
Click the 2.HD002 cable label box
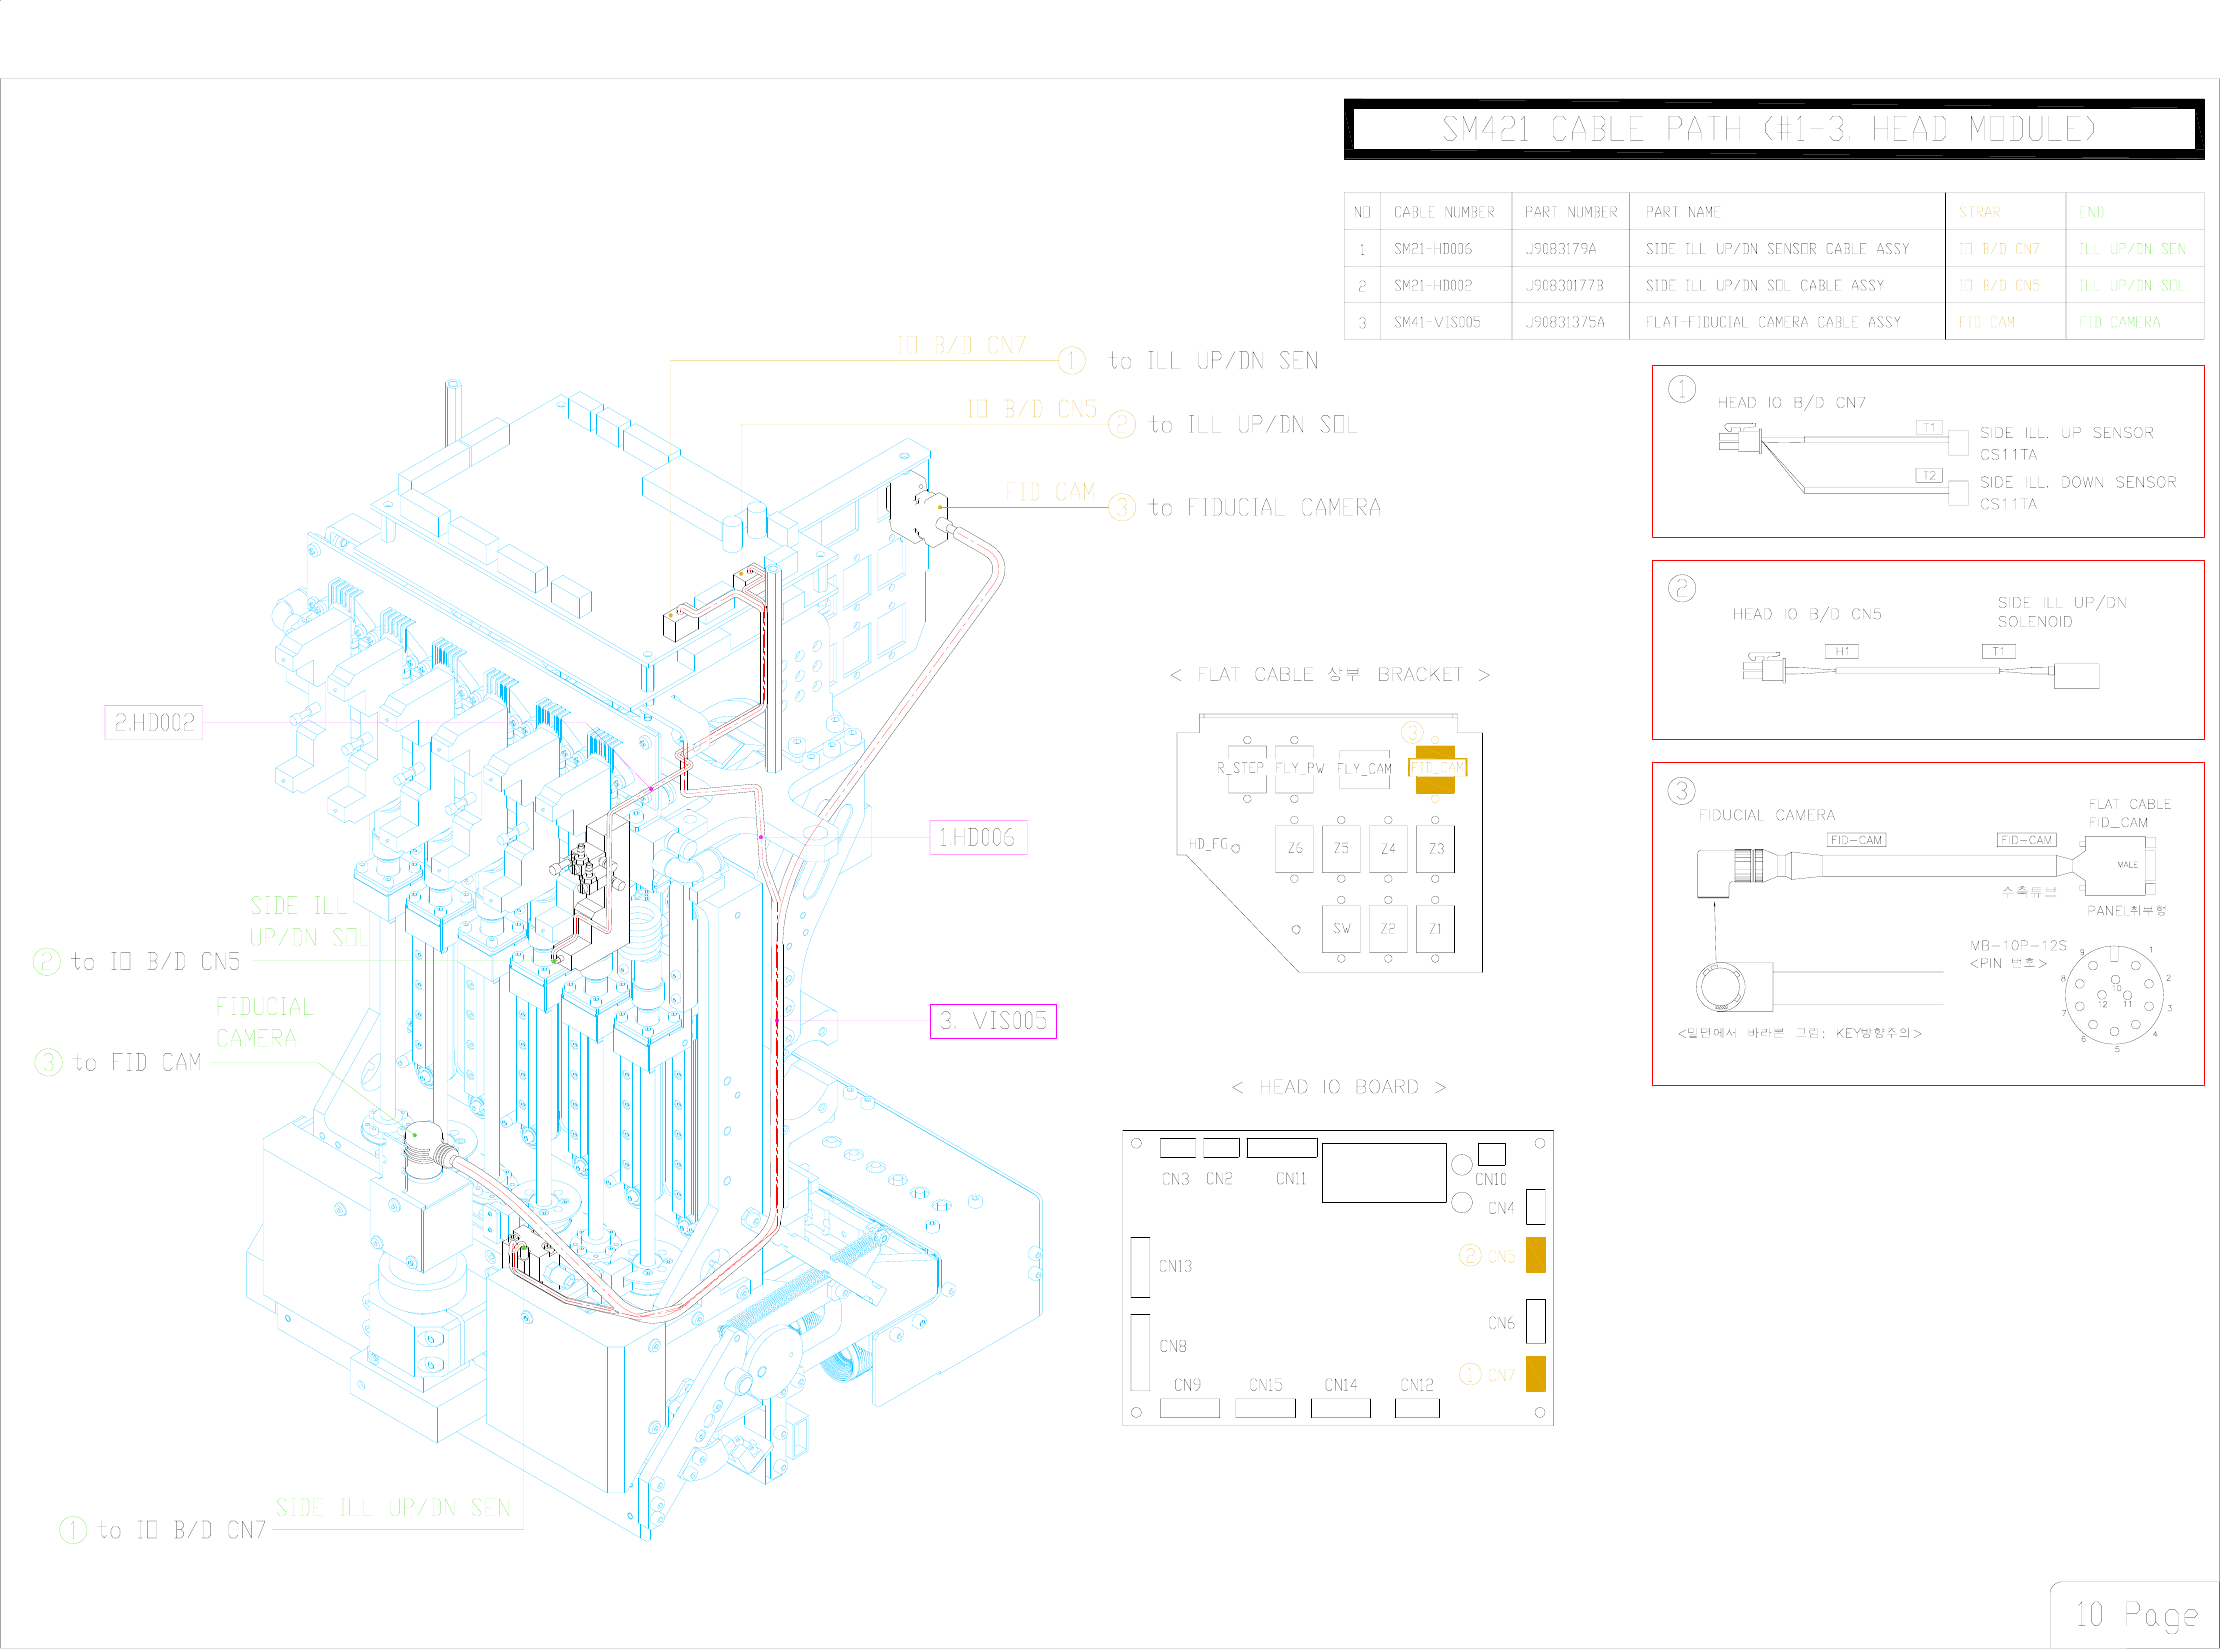point(154,722)
